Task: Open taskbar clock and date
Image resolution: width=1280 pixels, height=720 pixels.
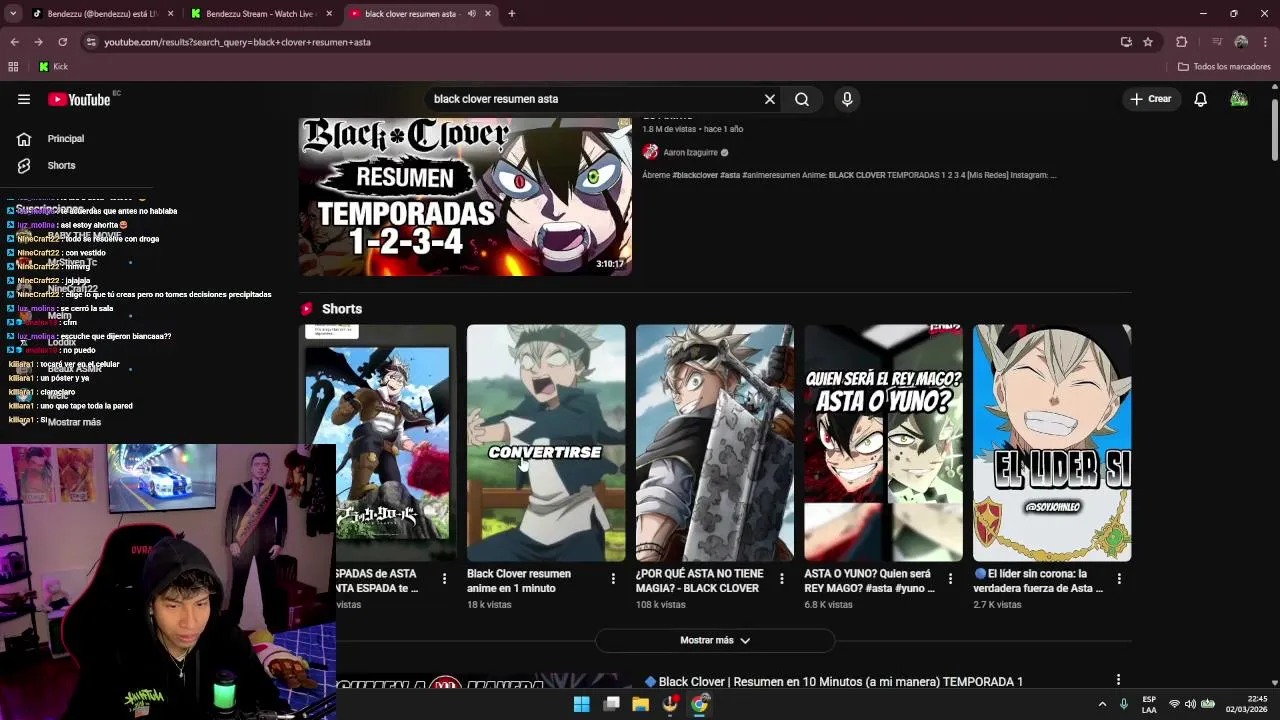Action: pyautogui.click(x=1246, y=704)
